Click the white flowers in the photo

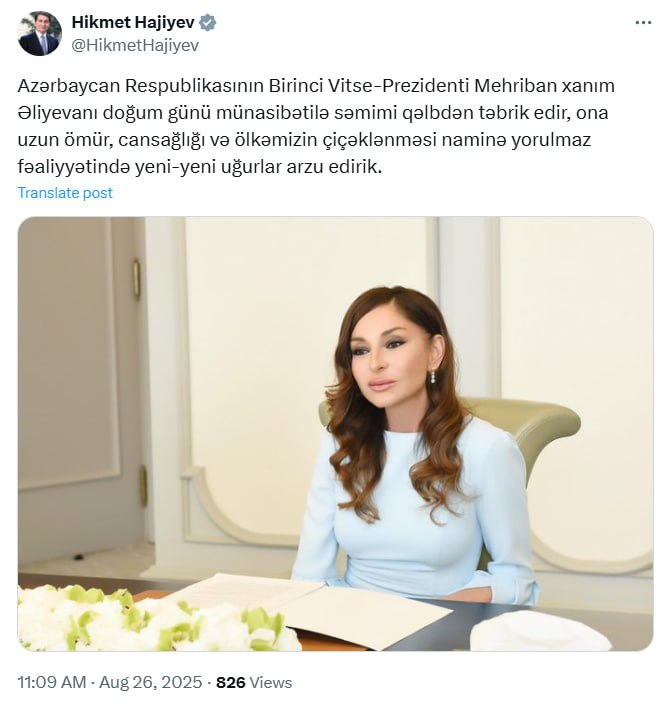[156, 618]
